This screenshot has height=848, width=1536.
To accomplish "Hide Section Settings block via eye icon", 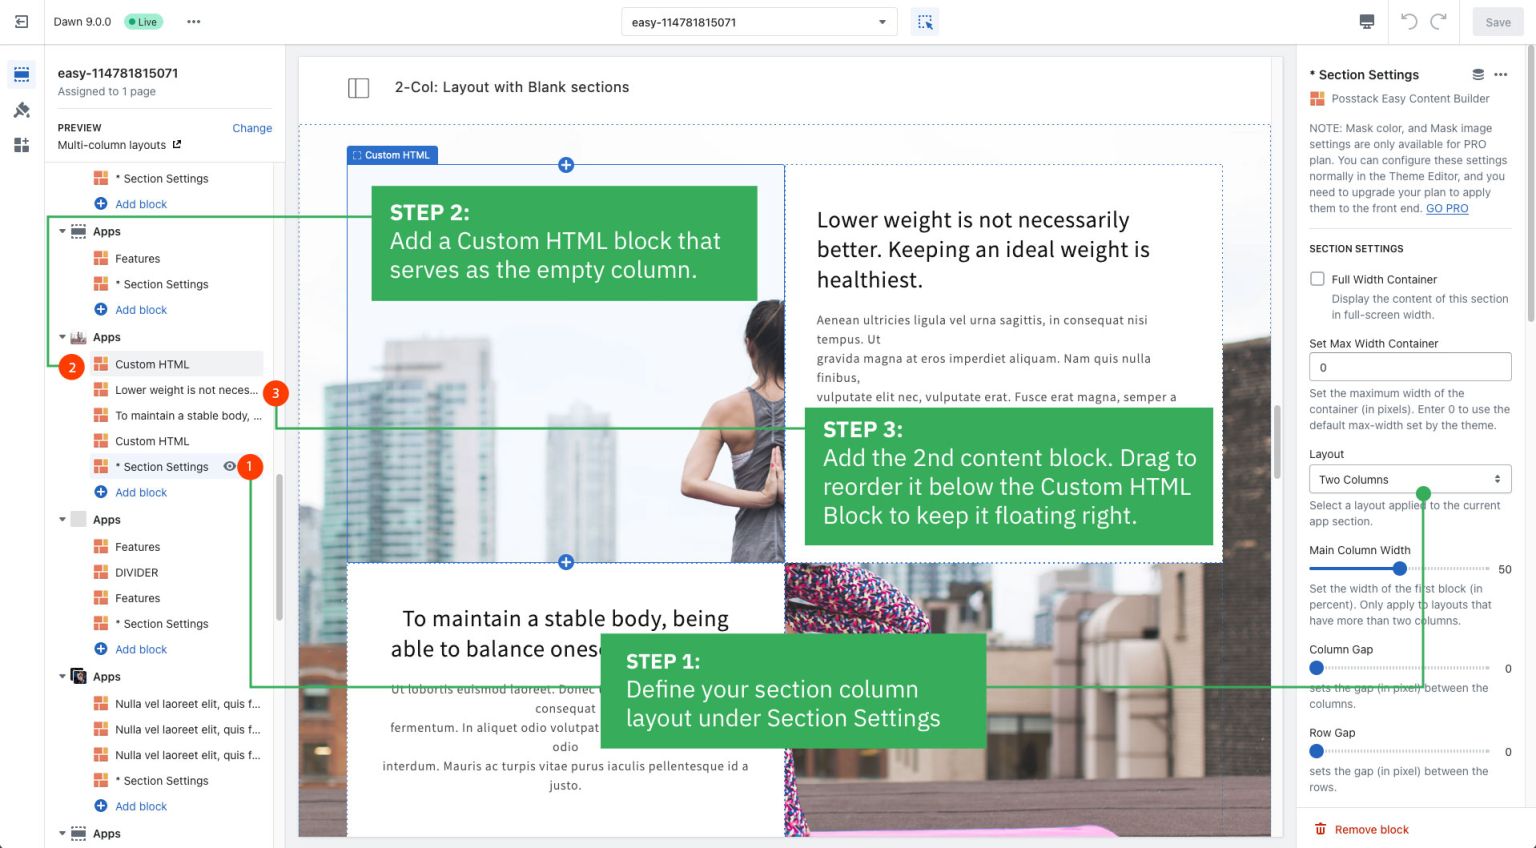I will pos(229,466).
